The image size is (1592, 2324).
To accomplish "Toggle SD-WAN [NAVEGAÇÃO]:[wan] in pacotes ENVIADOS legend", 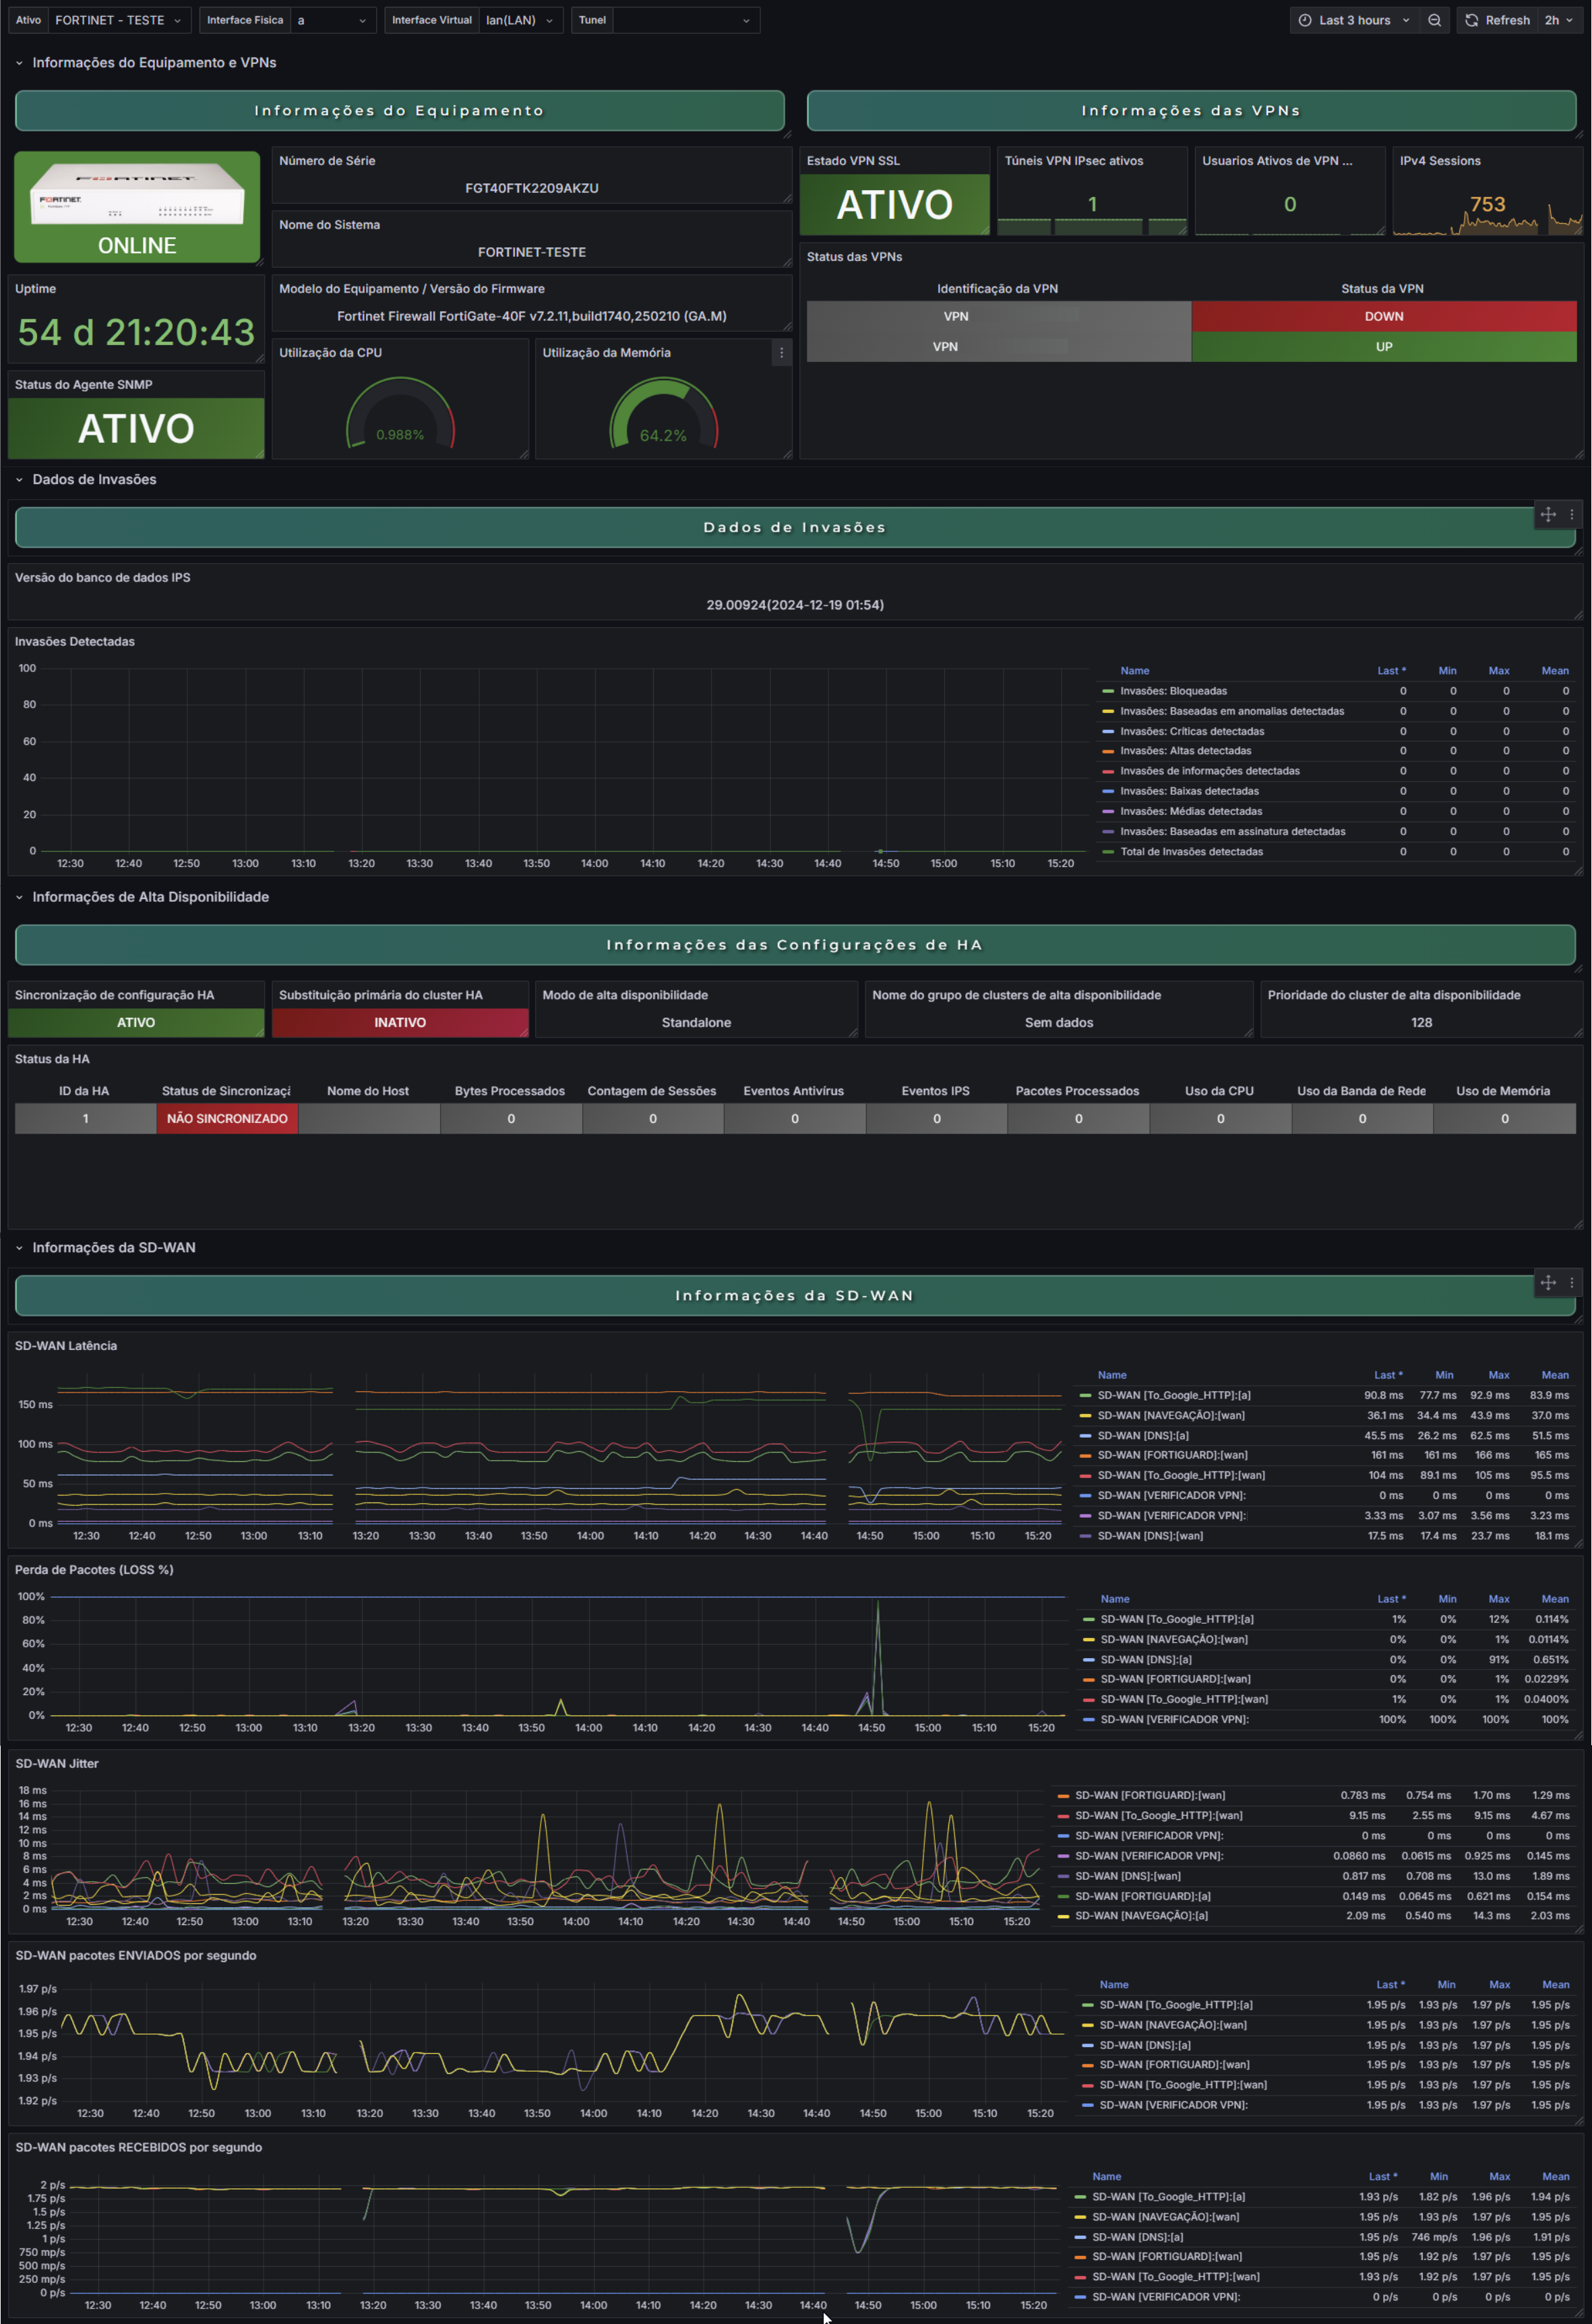I will pyautogui.click(x=1173, y=2025).
